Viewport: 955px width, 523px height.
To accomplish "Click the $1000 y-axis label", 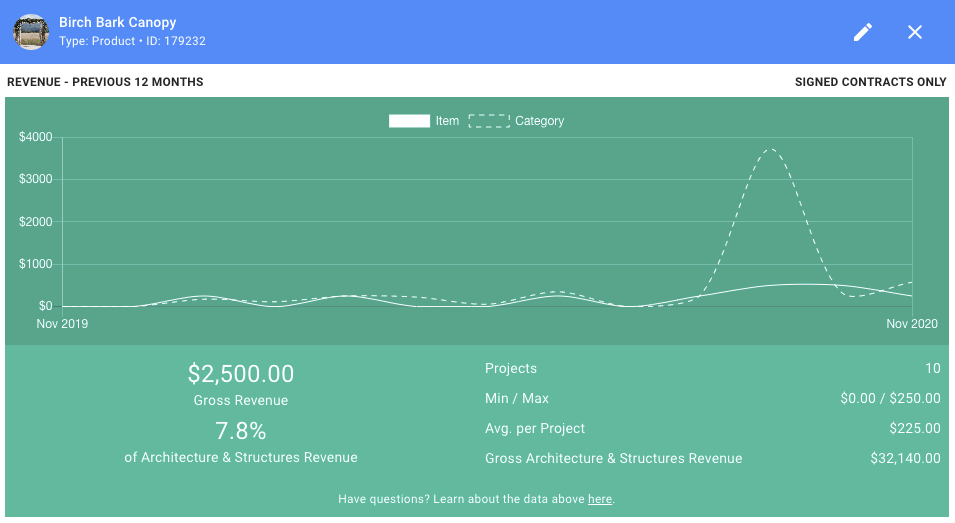I will tap(35, 264).
